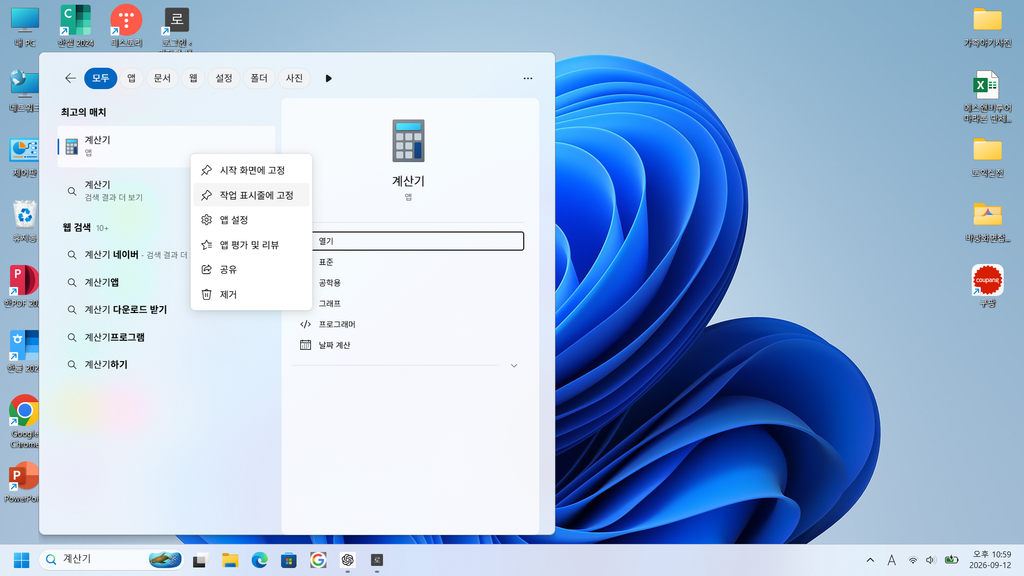Select the 바탕화면 folder with colored logo
Image resolution: width=1024 pixels, height=576 pixels.
tap(987, 222)
